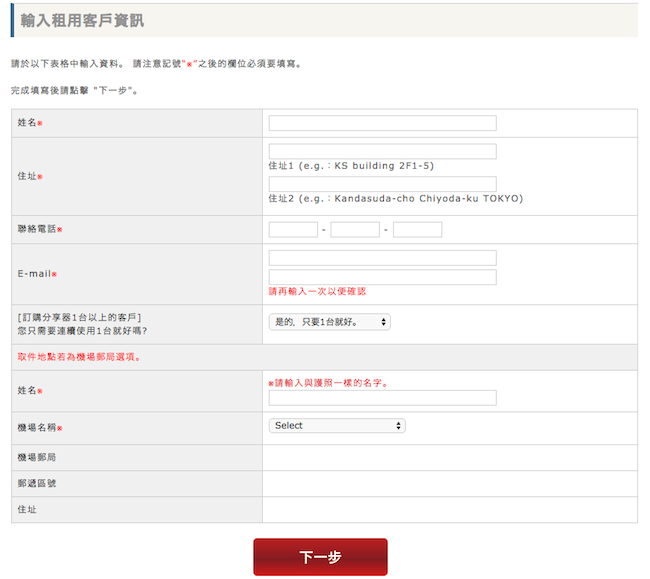
Task: Click the red 取件地點若為機場郵局選項 notice
Action: coord(78,357)
